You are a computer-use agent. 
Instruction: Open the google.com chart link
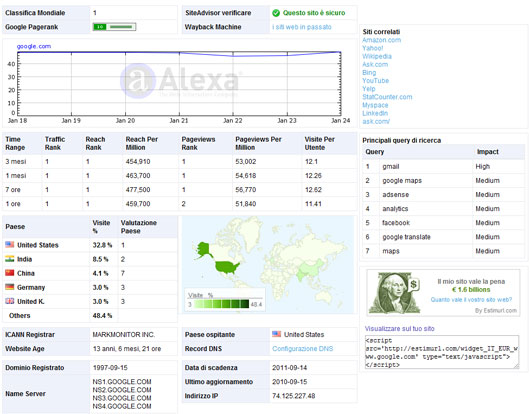coord(34,46)
